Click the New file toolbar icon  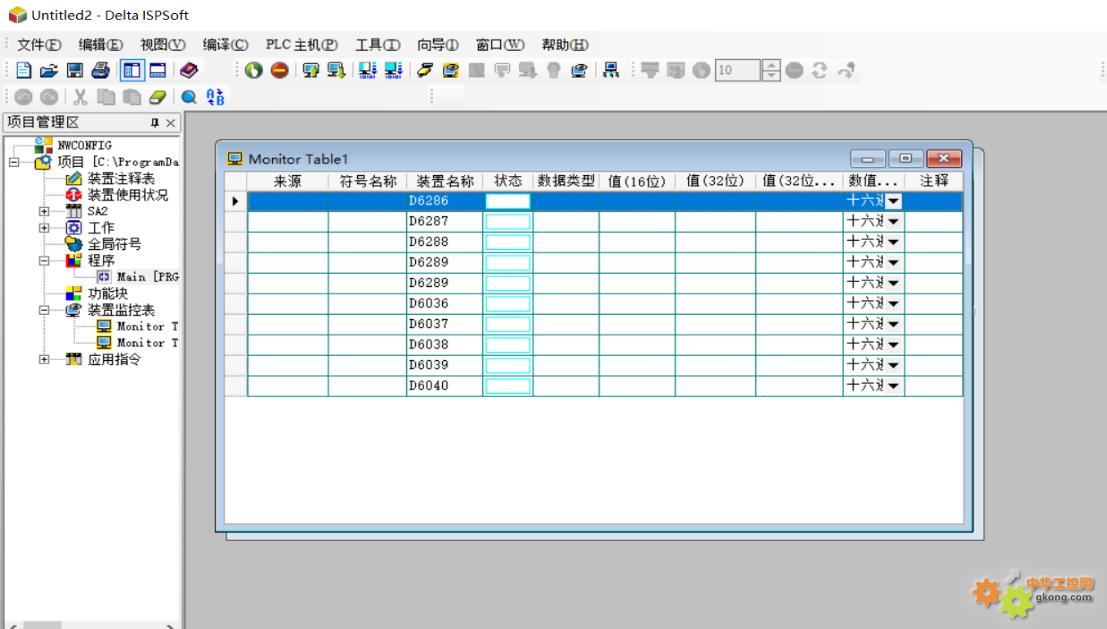click(23, 70)
